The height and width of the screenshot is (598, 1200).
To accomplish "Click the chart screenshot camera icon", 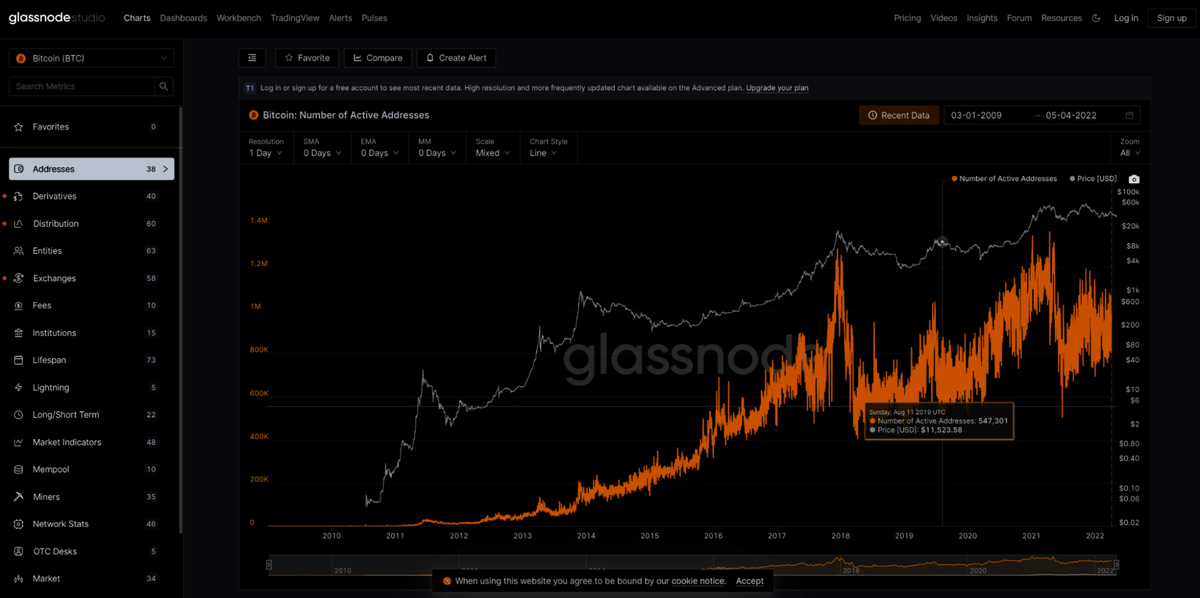I will 1134,179.
